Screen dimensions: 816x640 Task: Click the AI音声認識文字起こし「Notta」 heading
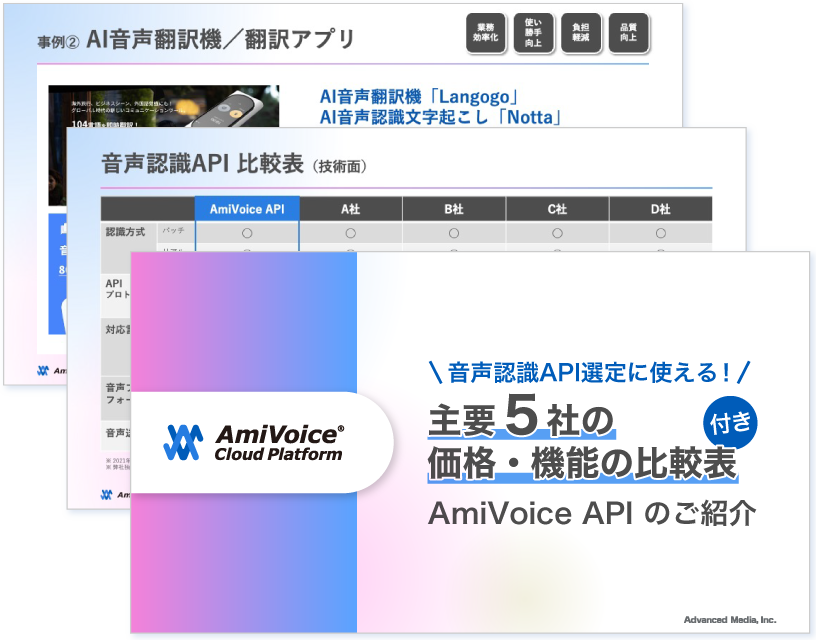[441, 117]
